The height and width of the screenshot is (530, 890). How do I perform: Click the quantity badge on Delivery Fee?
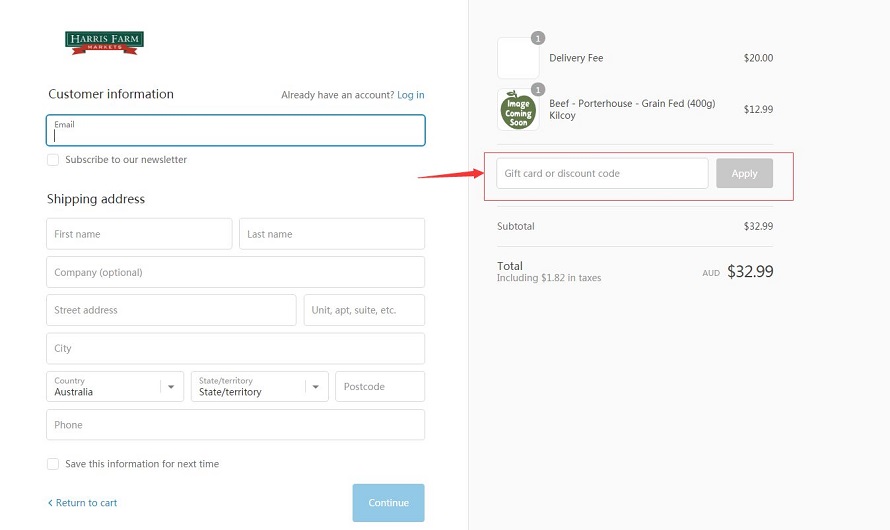(x=538, y=38)
